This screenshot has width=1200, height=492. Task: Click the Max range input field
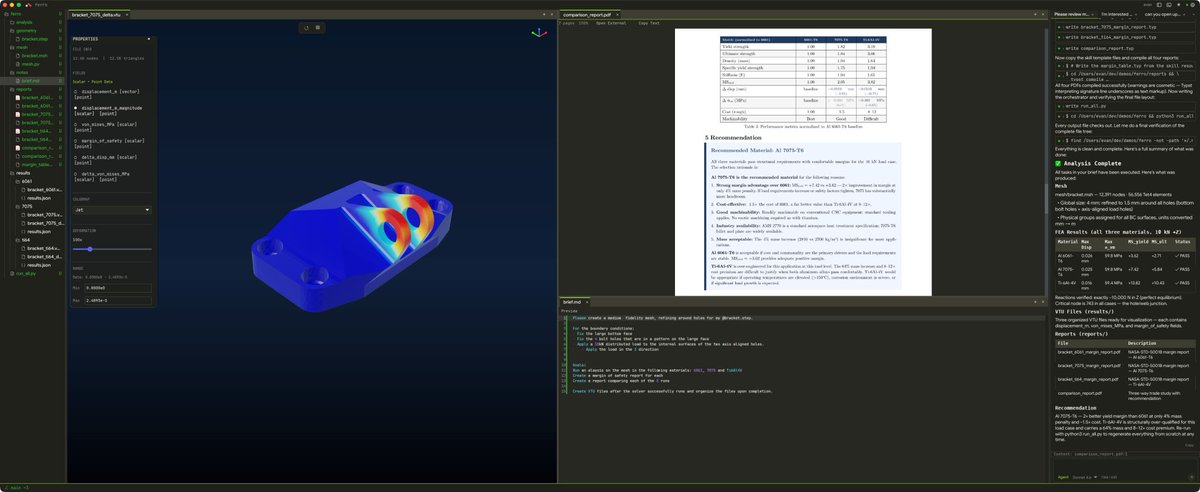[118, 300]
